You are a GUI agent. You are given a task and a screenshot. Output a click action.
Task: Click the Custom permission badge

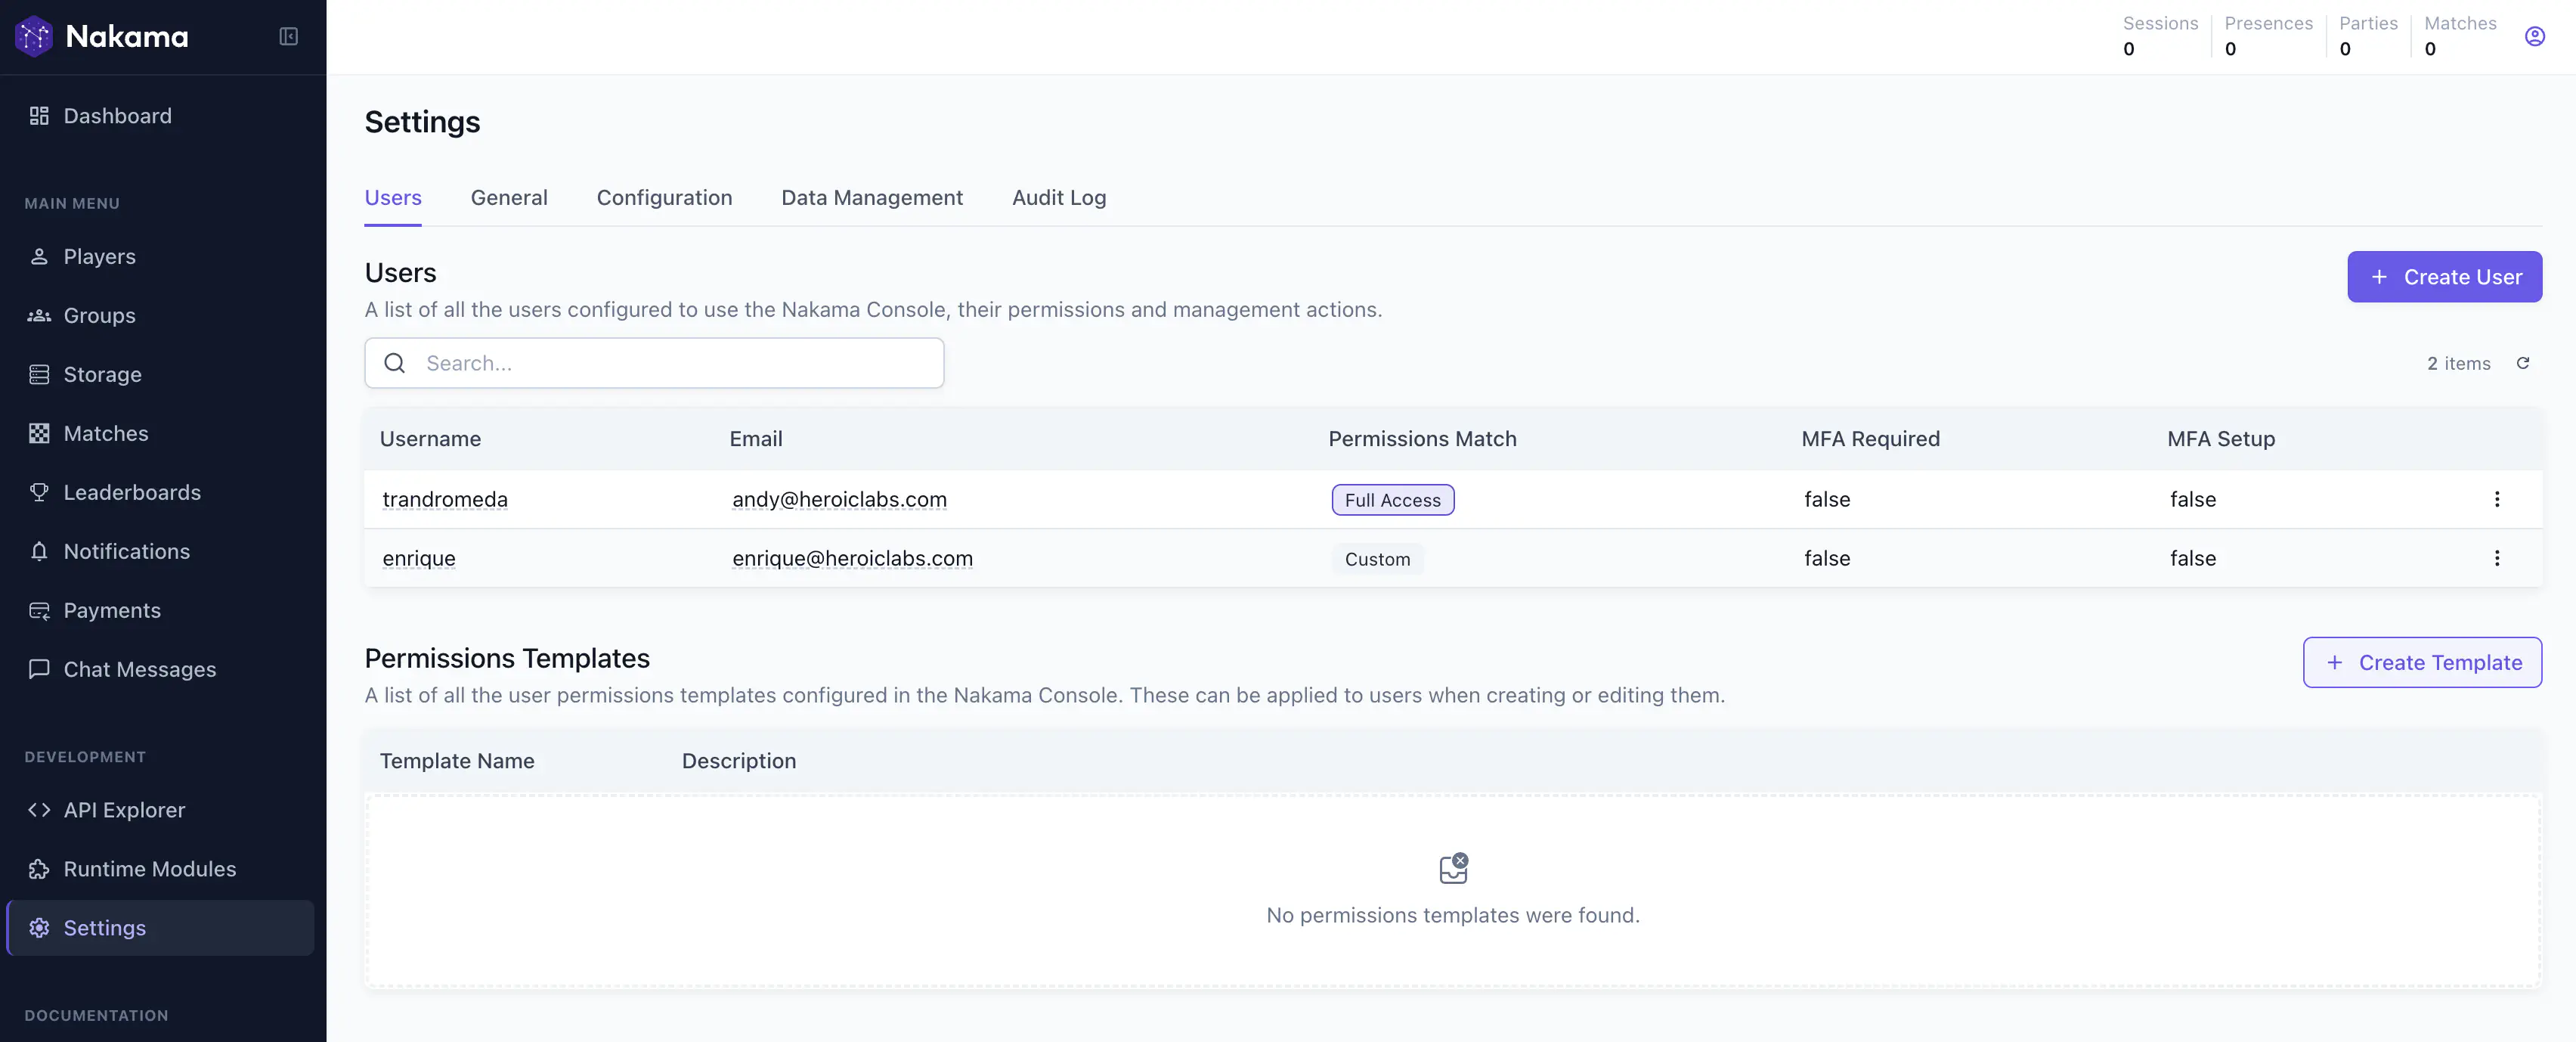pos(1377,559)
